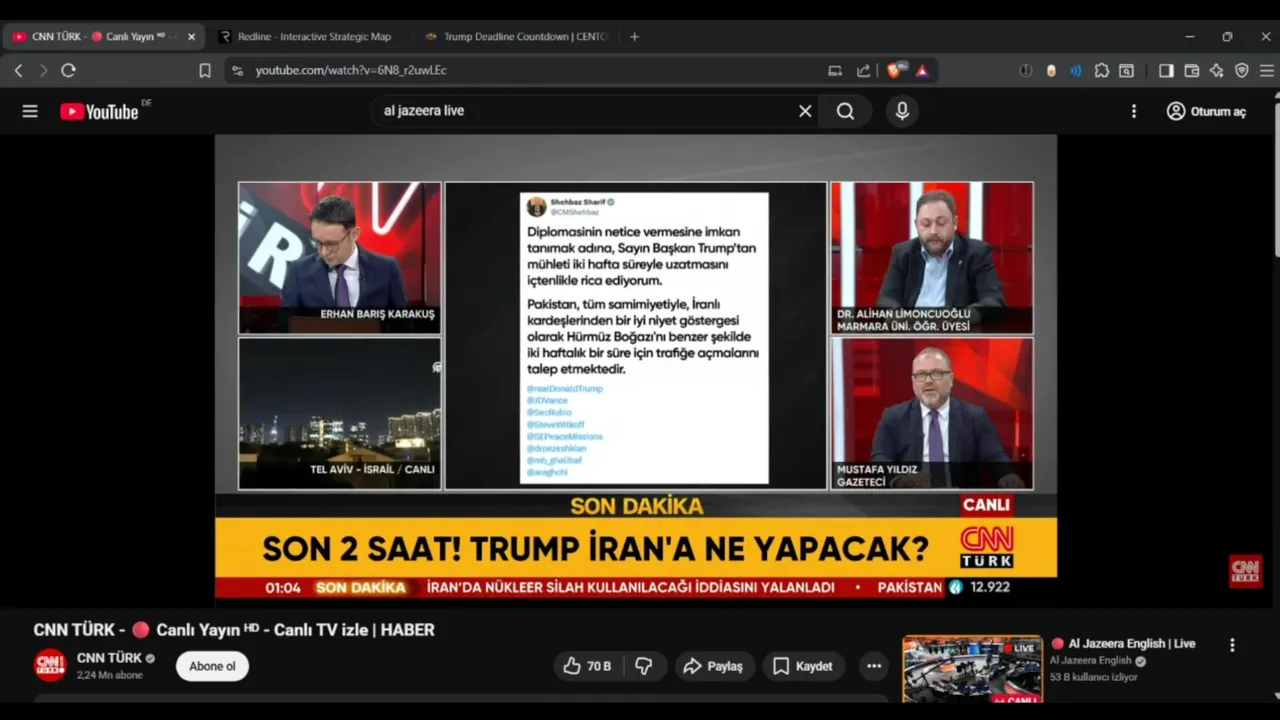Share the video via Paylaş button
The width and height of the screenshot is (1280, 720).
[712, 666]
